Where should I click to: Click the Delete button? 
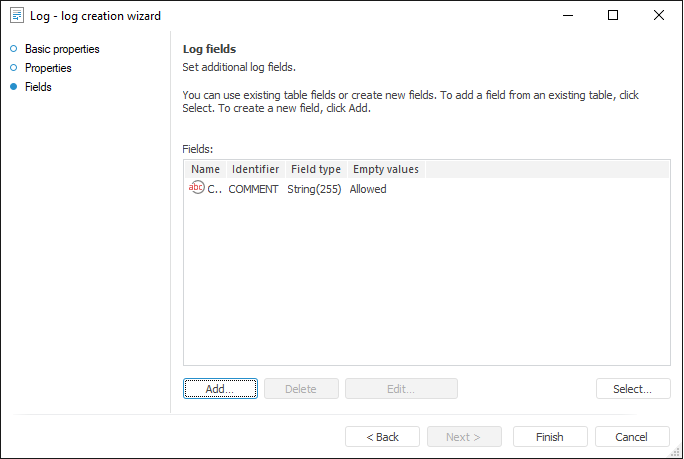coord(301,389)
